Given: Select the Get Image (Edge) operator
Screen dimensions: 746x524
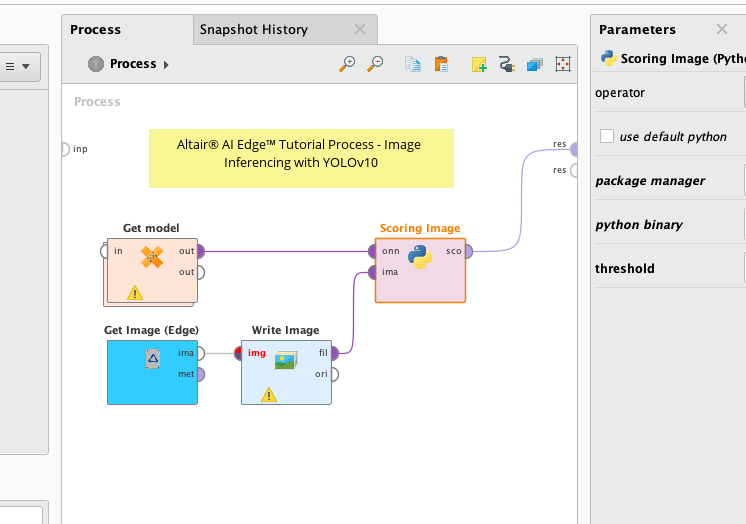Looking at the screenshot, I should [152, 372].
